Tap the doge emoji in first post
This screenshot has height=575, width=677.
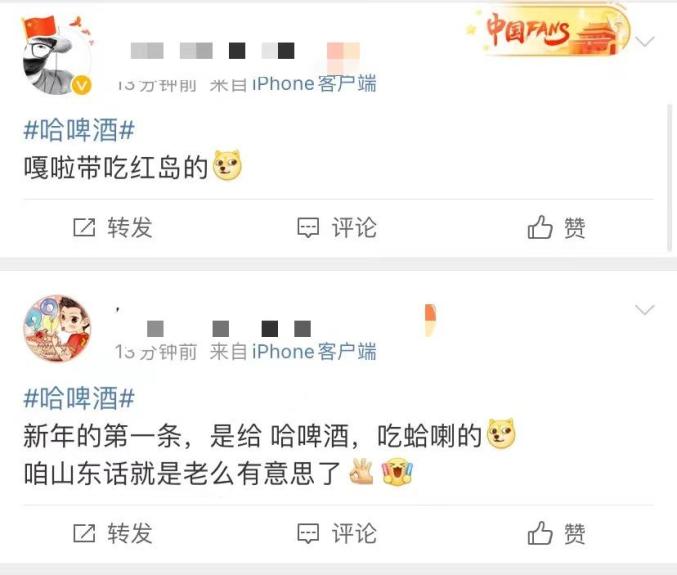tap(228, 165)
